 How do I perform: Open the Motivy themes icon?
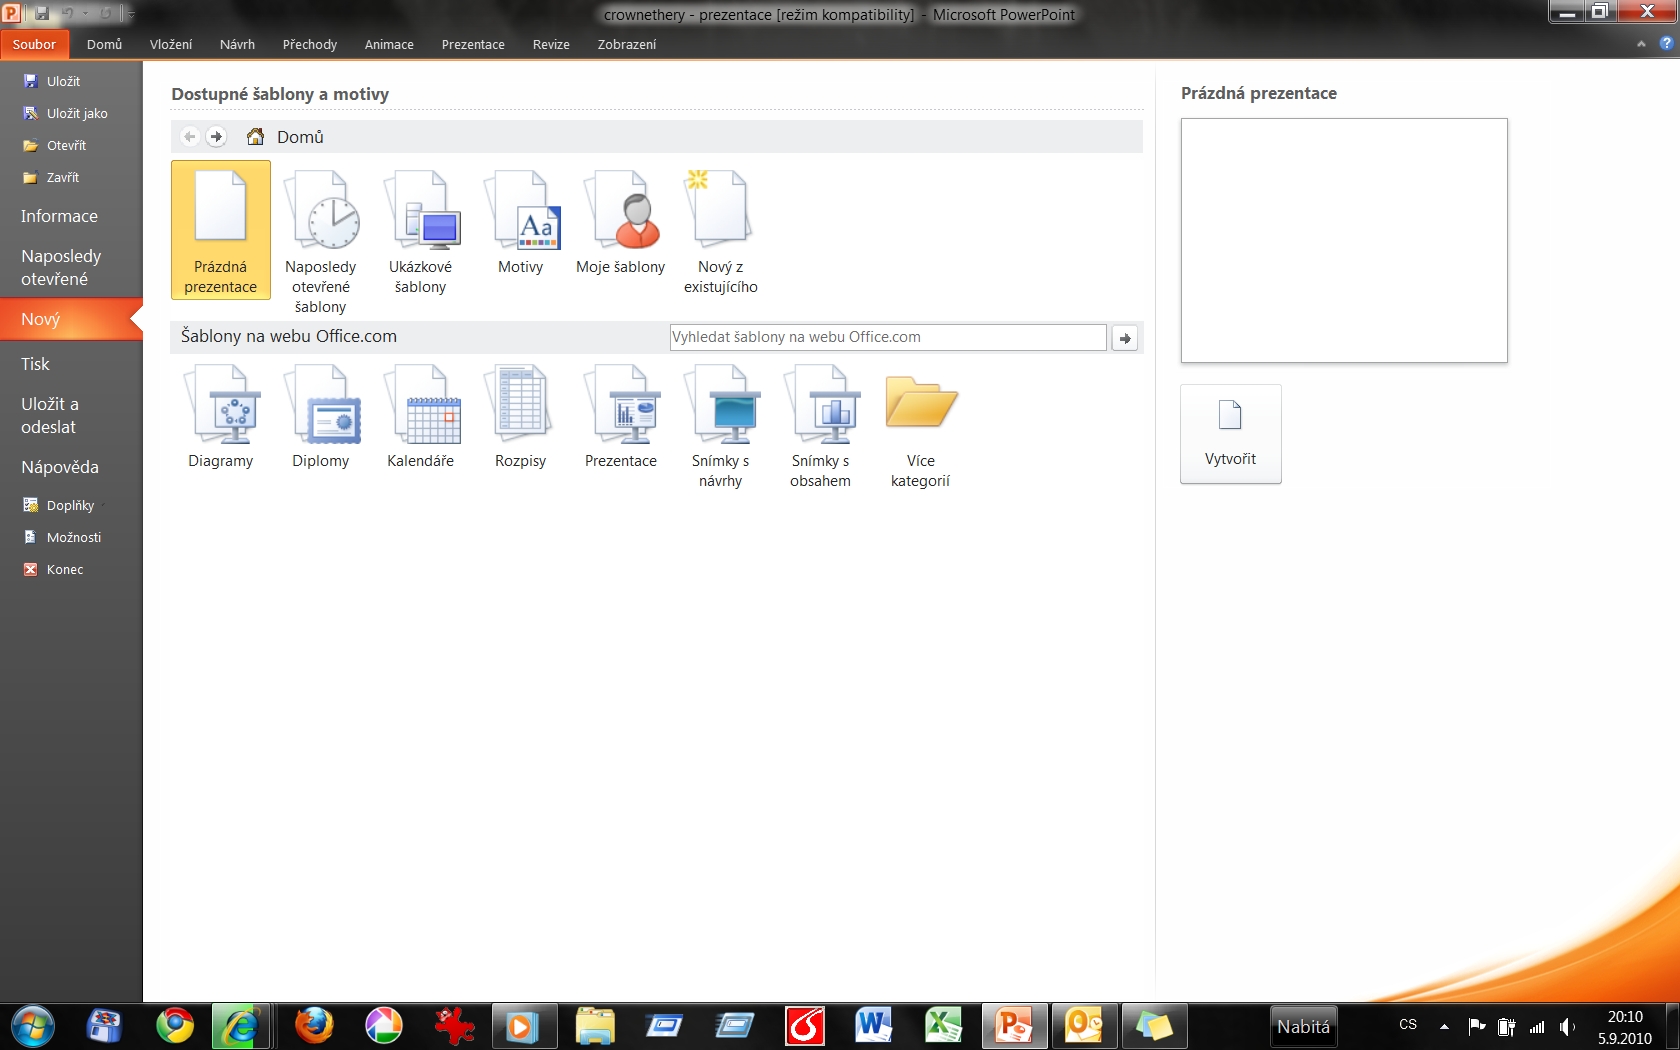(520, 221)
